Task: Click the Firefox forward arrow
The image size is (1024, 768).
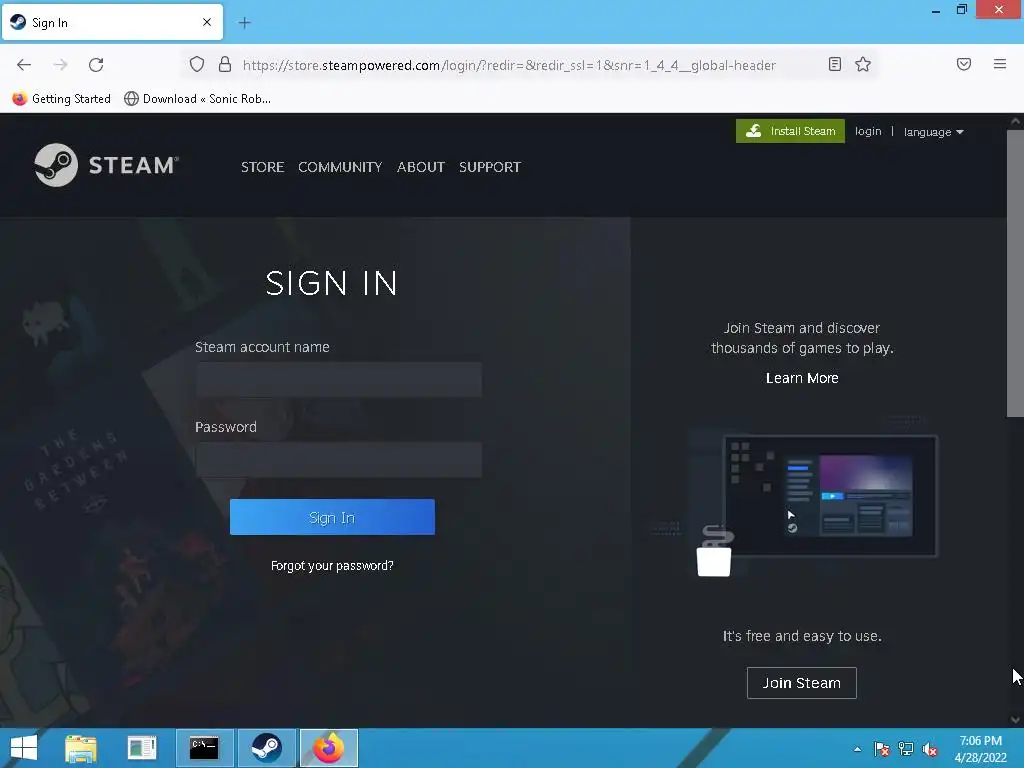Action: coord(60,65)
